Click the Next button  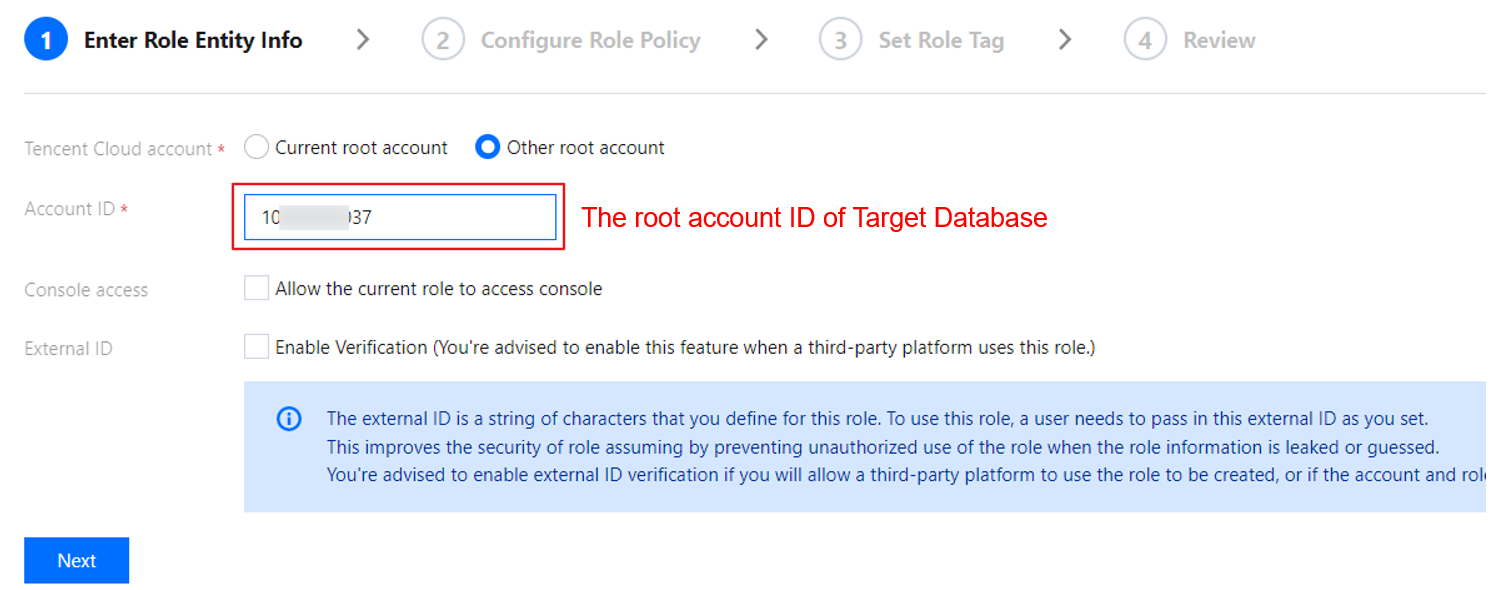(76, 560)
